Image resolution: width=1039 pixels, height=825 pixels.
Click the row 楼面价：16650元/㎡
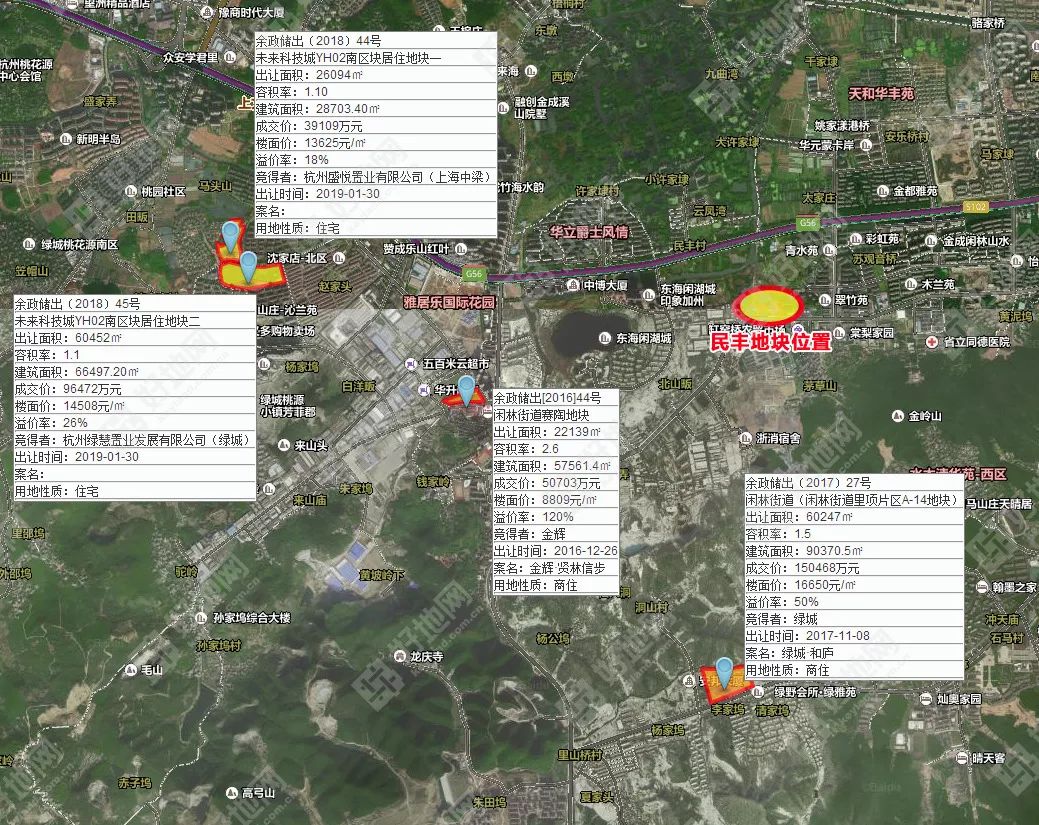tap(853, 585)
